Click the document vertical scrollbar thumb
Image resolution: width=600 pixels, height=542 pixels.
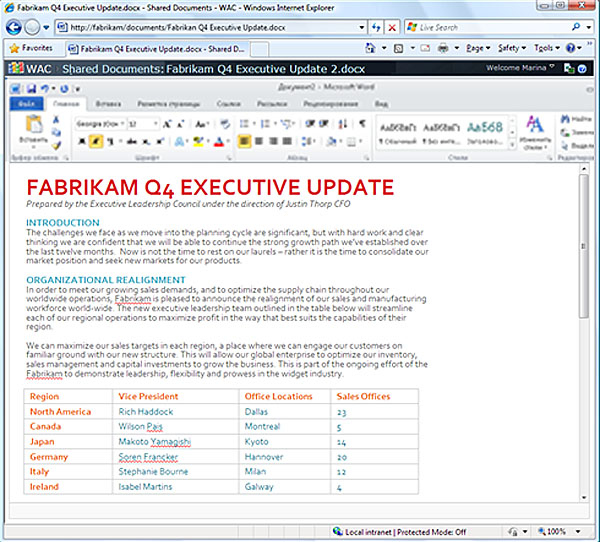584,246
